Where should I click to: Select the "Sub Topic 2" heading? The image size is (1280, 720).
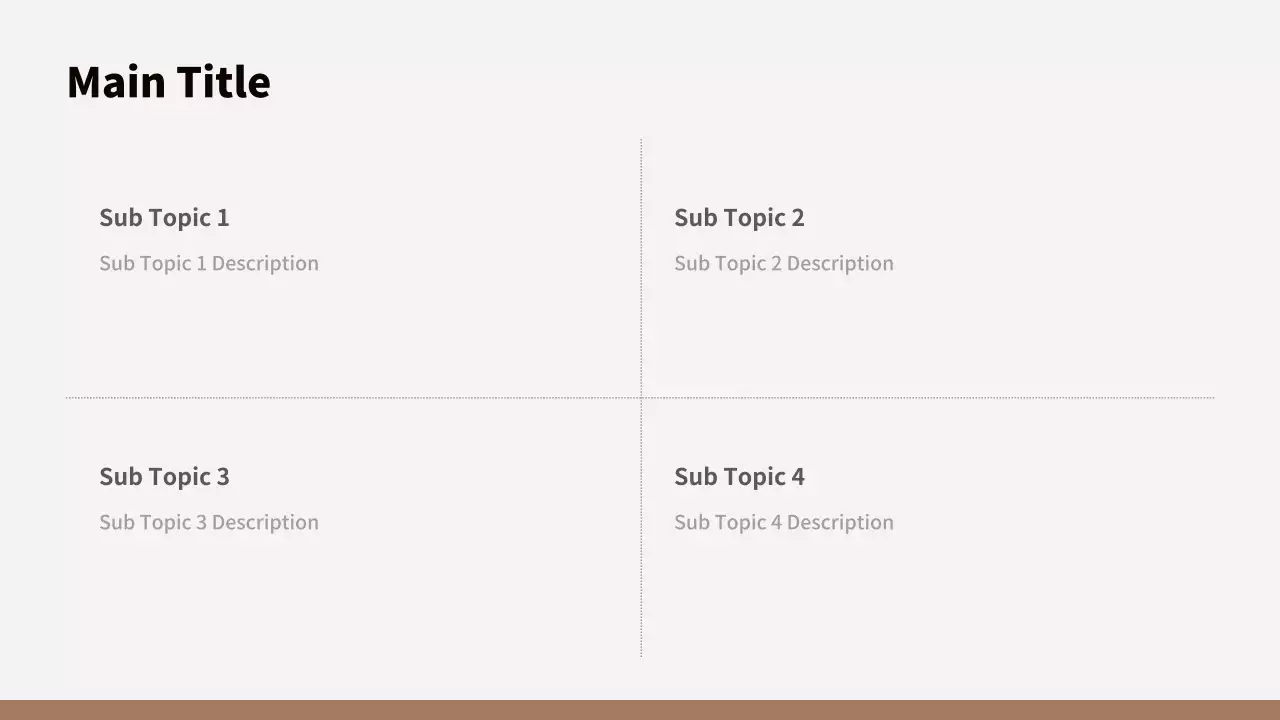pos(739,218)
